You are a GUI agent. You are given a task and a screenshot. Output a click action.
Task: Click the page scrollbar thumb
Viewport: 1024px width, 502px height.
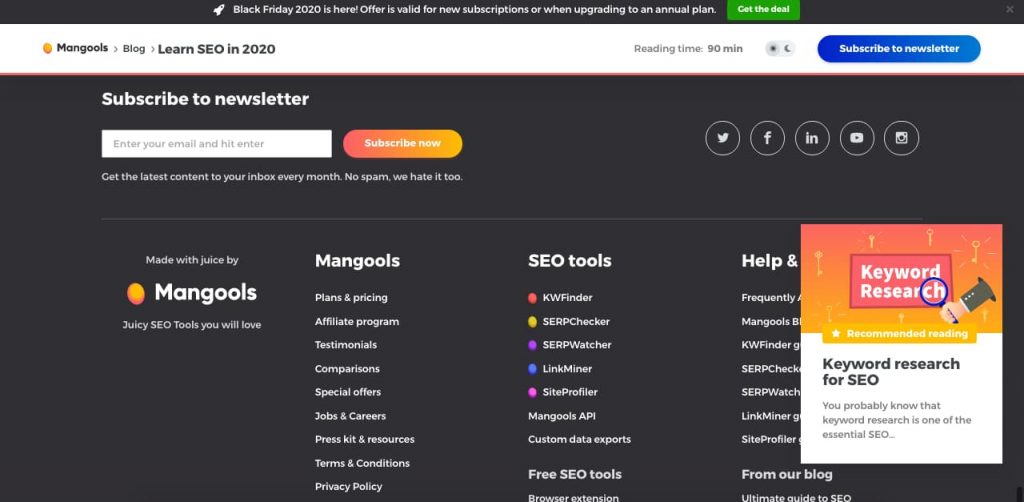(x=1019, y=494)
